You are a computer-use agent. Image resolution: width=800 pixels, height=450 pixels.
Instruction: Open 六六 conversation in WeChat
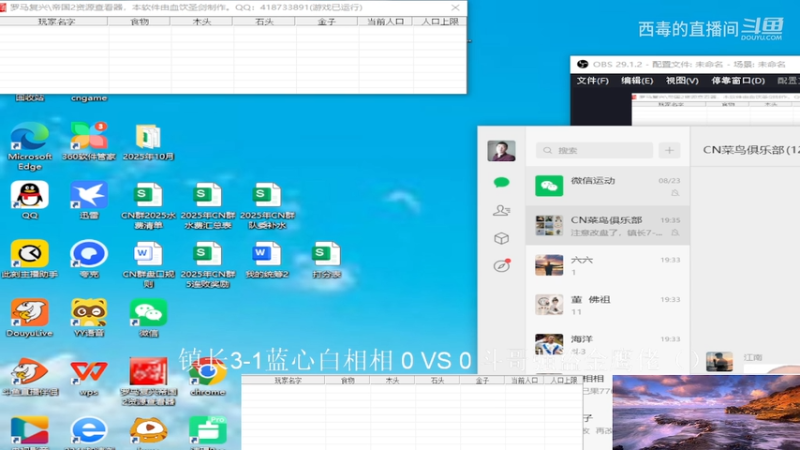(x=608, y=265)
